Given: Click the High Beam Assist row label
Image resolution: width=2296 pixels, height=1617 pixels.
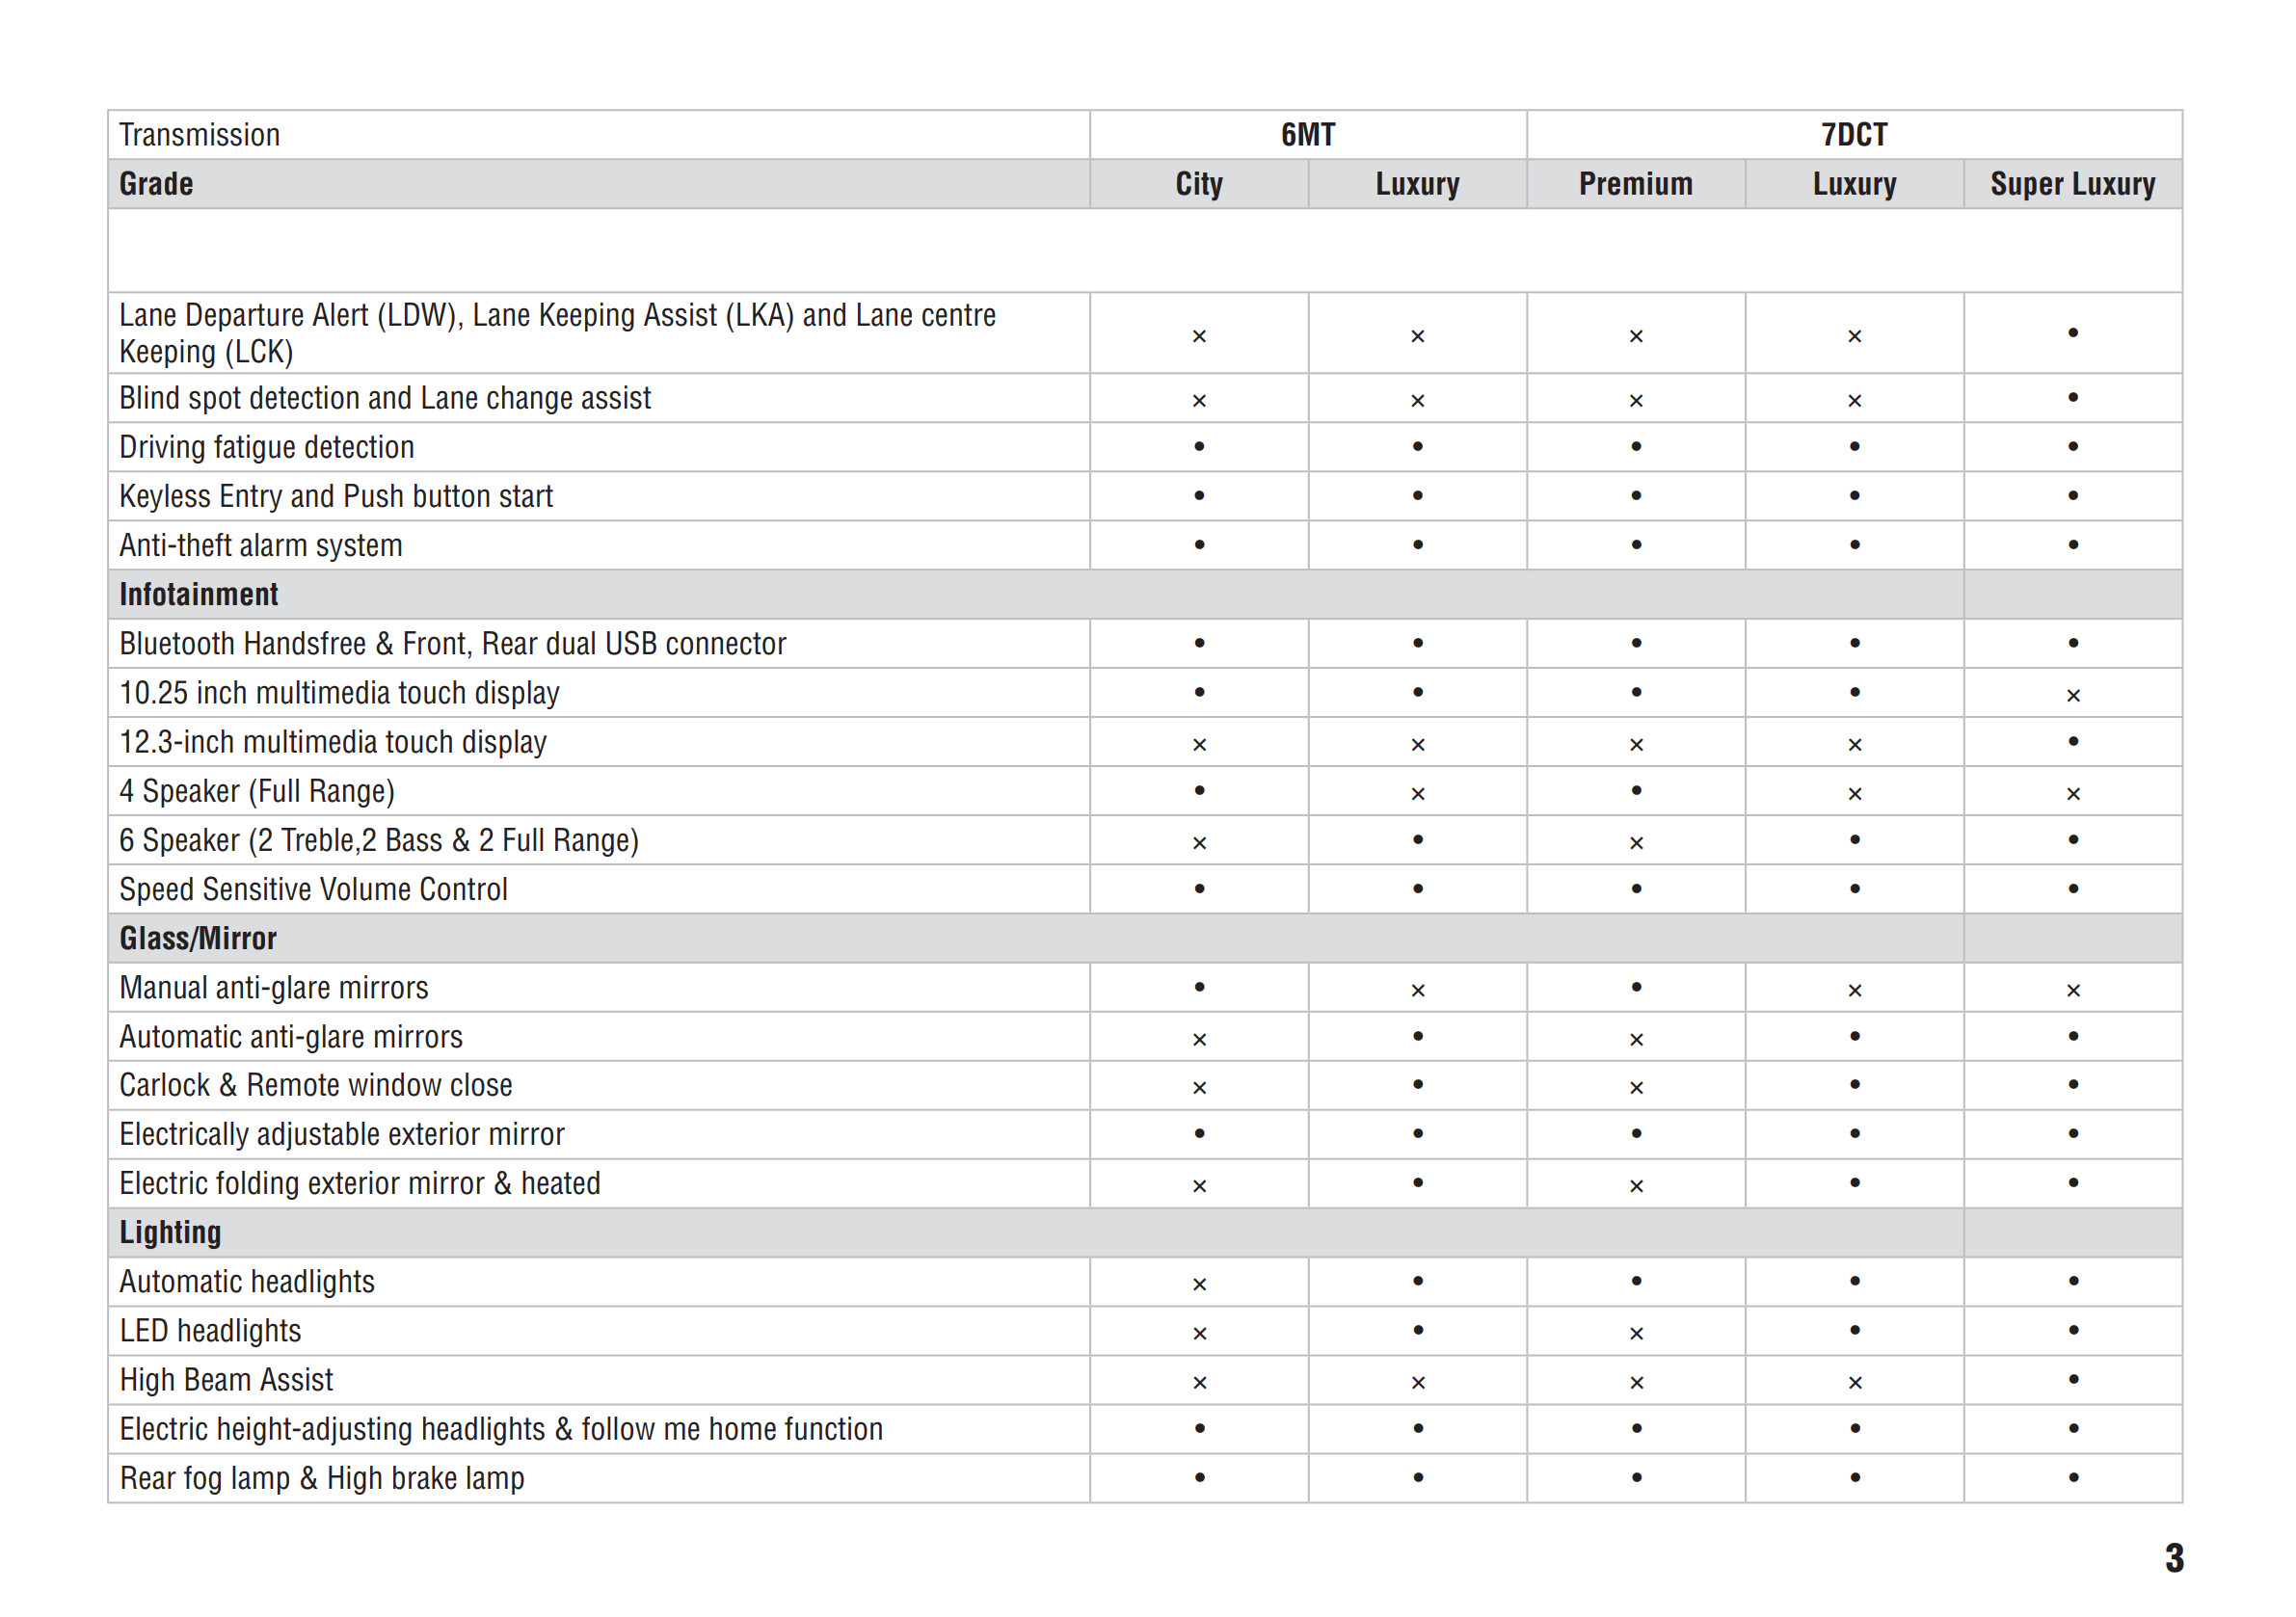Looking at the screenshot, I should tap(226, 1380).
